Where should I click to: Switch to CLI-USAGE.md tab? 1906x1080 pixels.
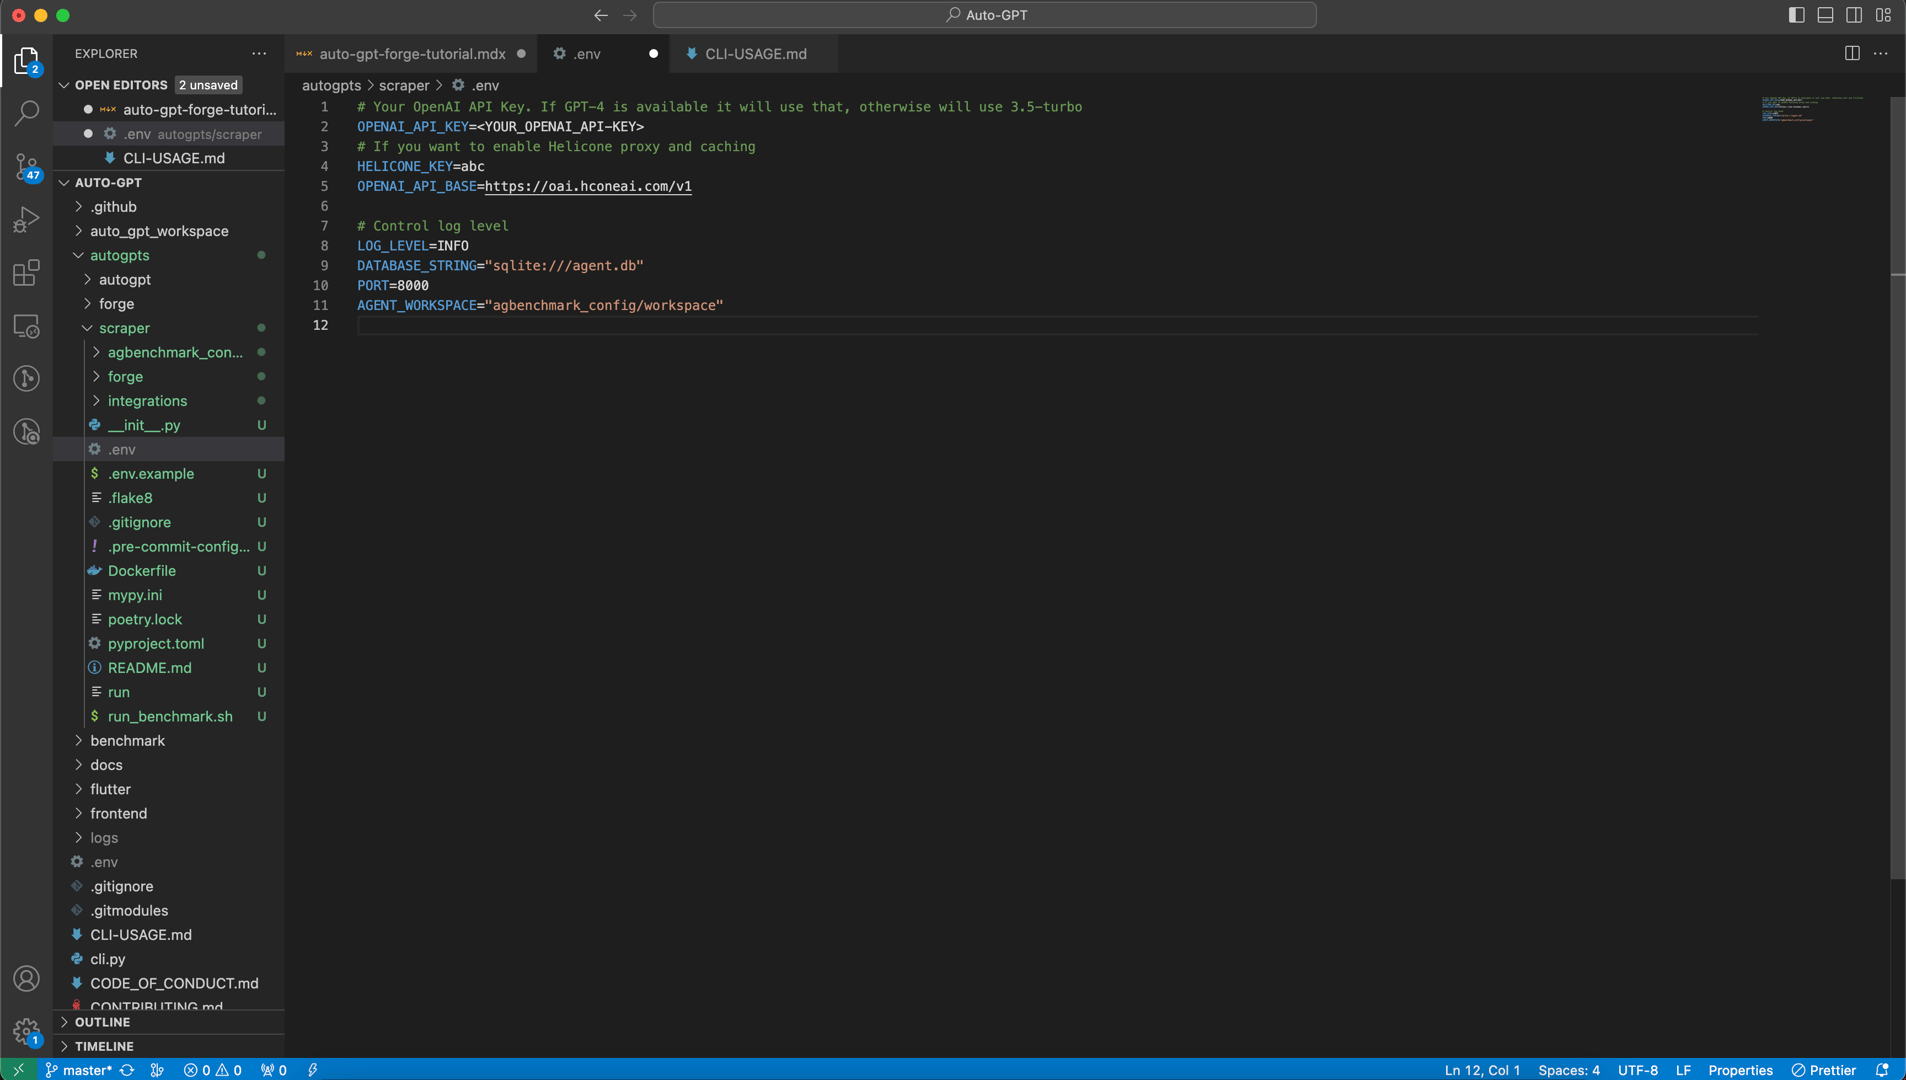tap(755, 54)
